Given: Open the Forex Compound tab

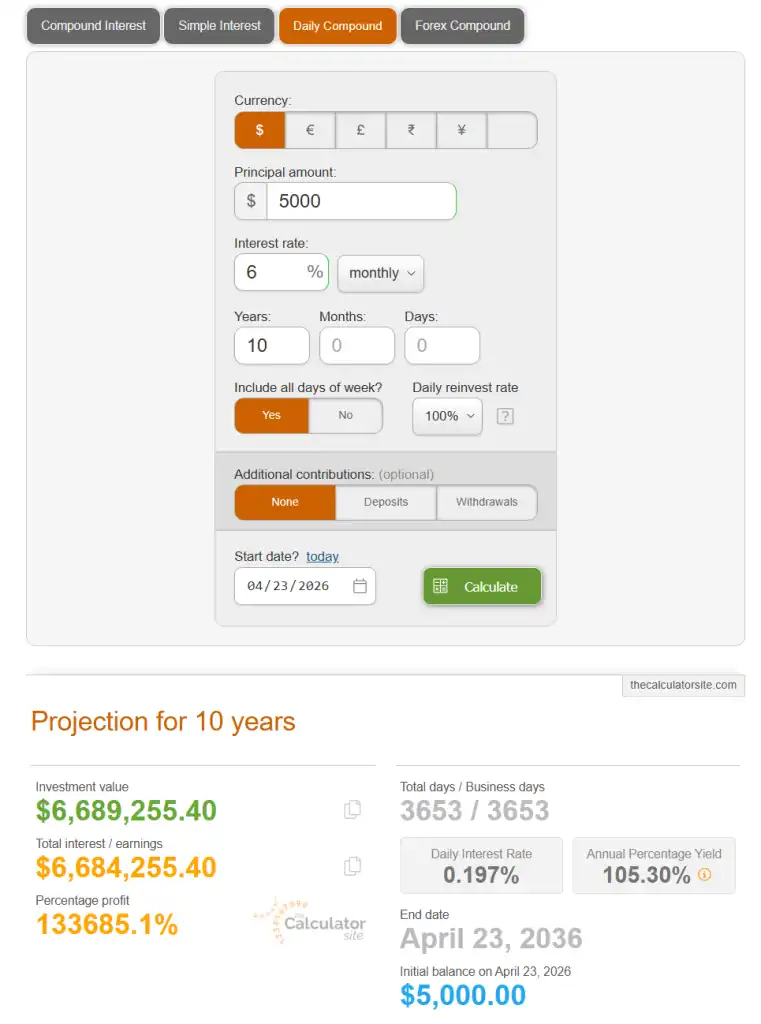Looking at the screenshot, I should coord(462,26).
